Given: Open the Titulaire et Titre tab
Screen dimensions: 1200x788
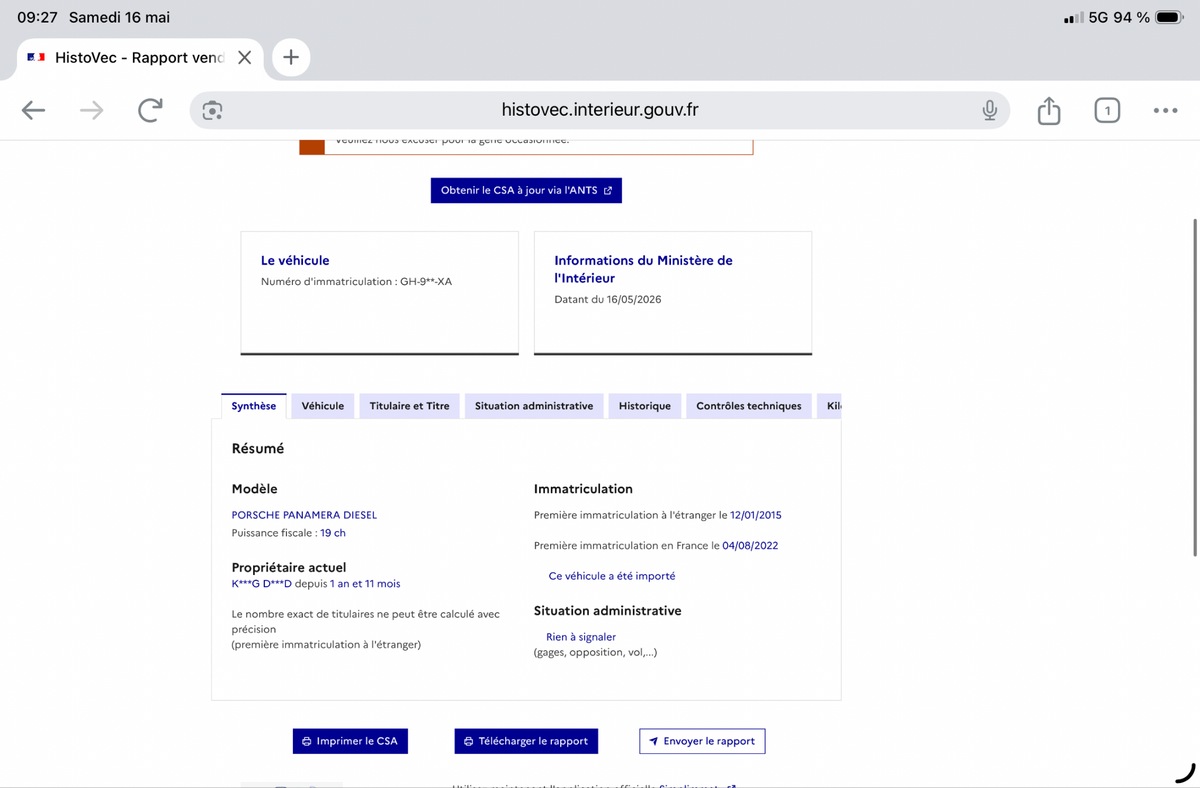Looking at the screenshot, I should tap(410, 406).
